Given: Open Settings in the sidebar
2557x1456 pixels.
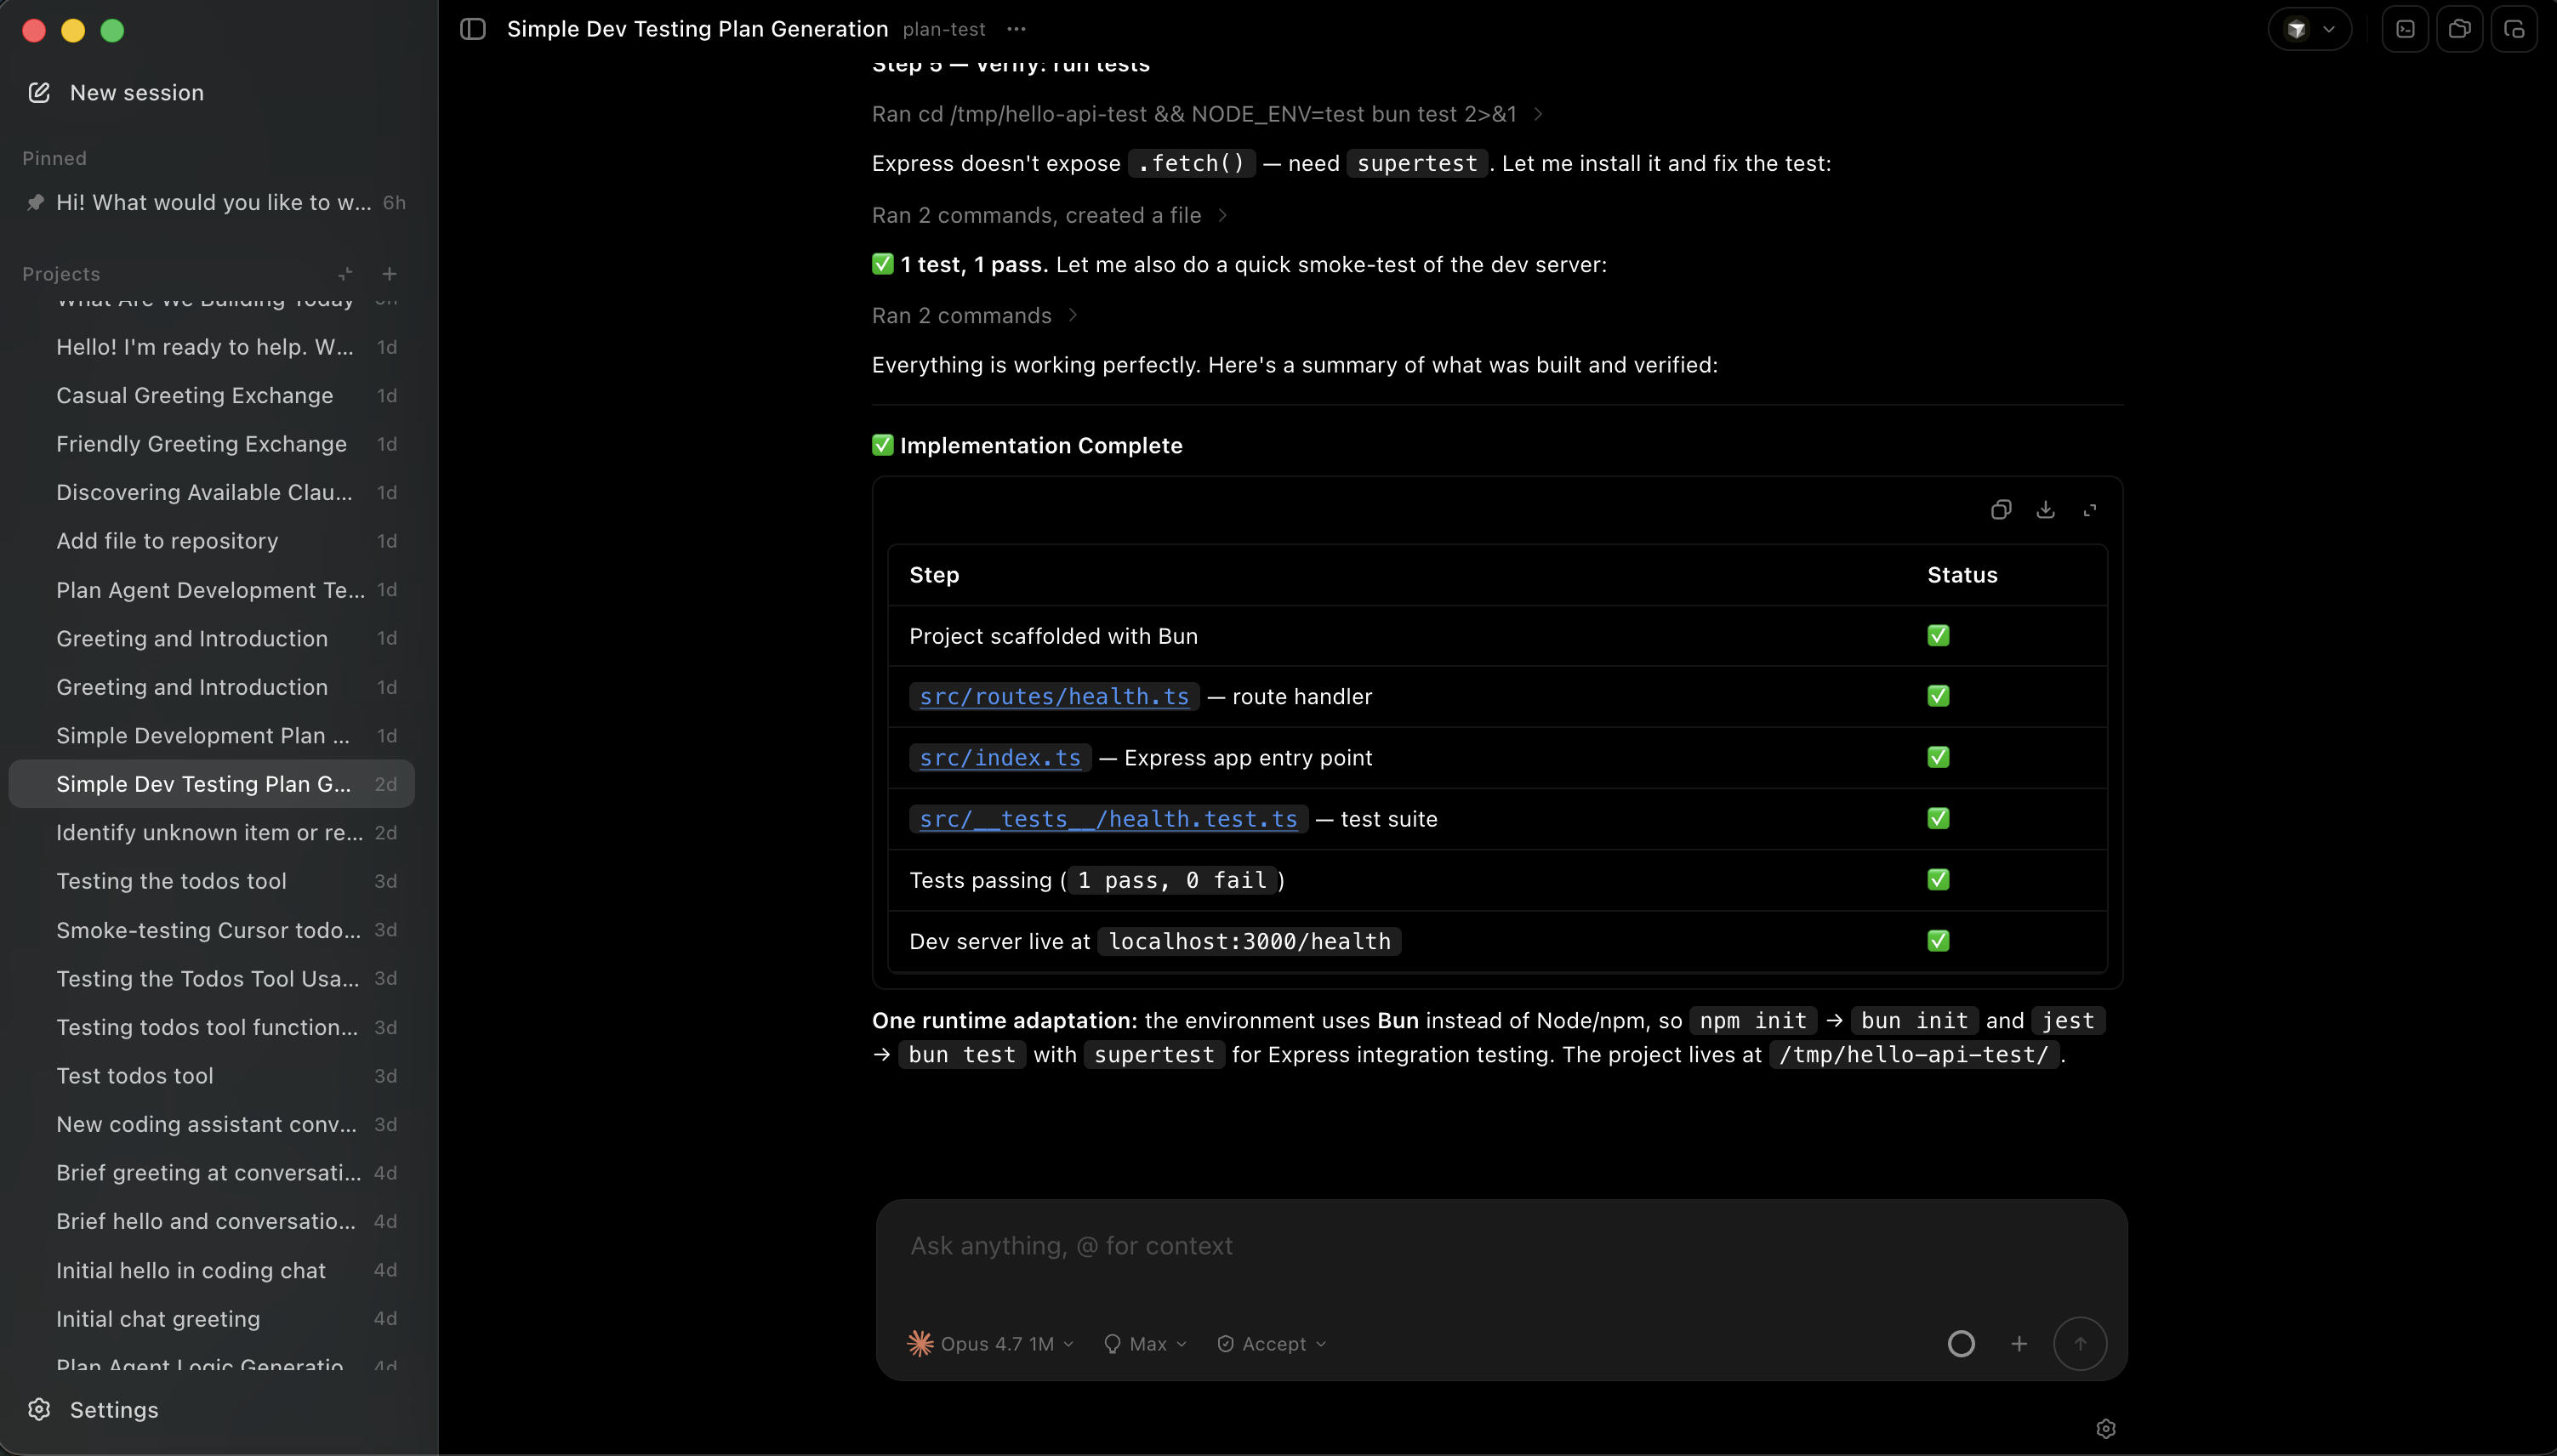Looking at the screenshot, I should click(x=94, y=1410).
